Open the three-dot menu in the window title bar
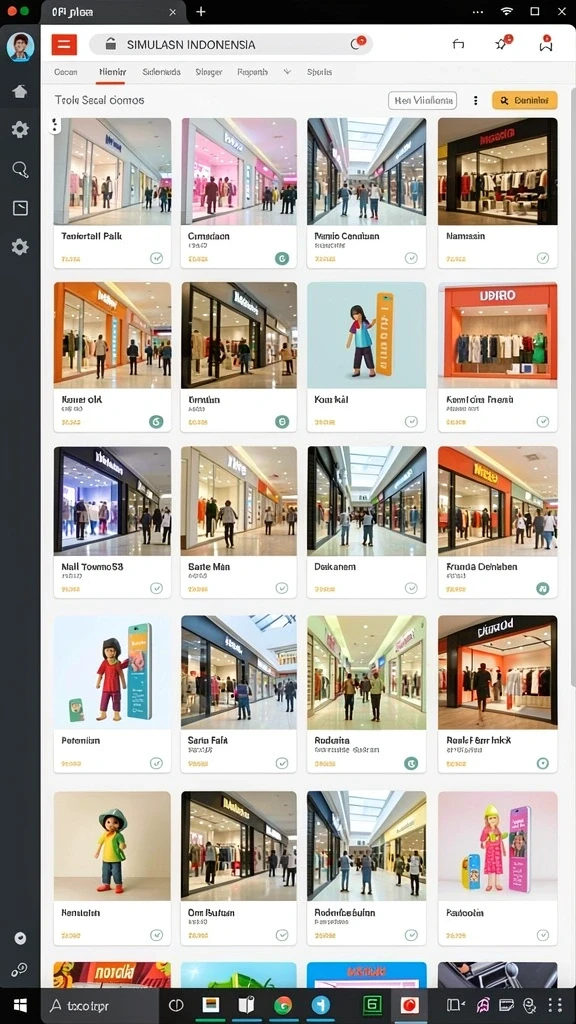The height and width of the screenshot is (1024, 576). tap(478, 12)
